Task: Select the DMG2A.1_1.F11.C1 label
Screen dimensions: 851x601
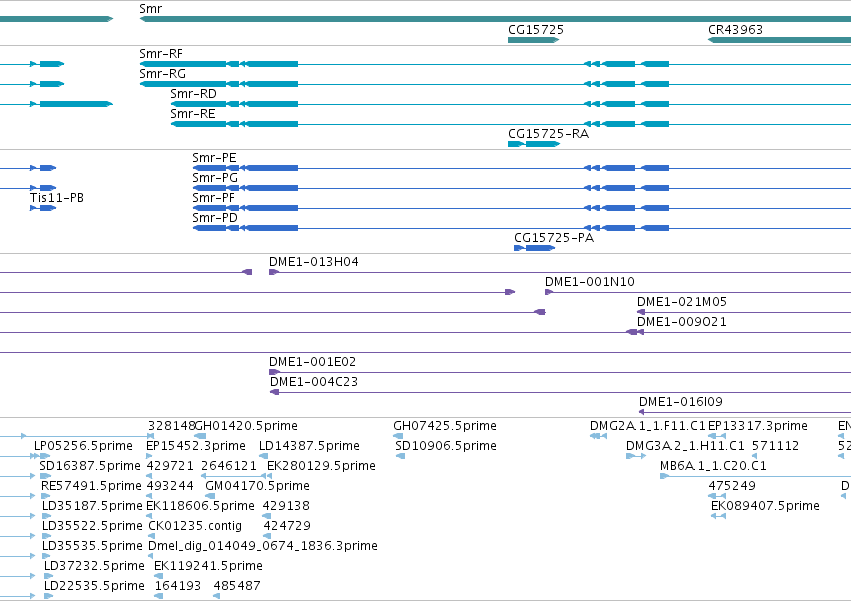Action: (x=647, y=426)
